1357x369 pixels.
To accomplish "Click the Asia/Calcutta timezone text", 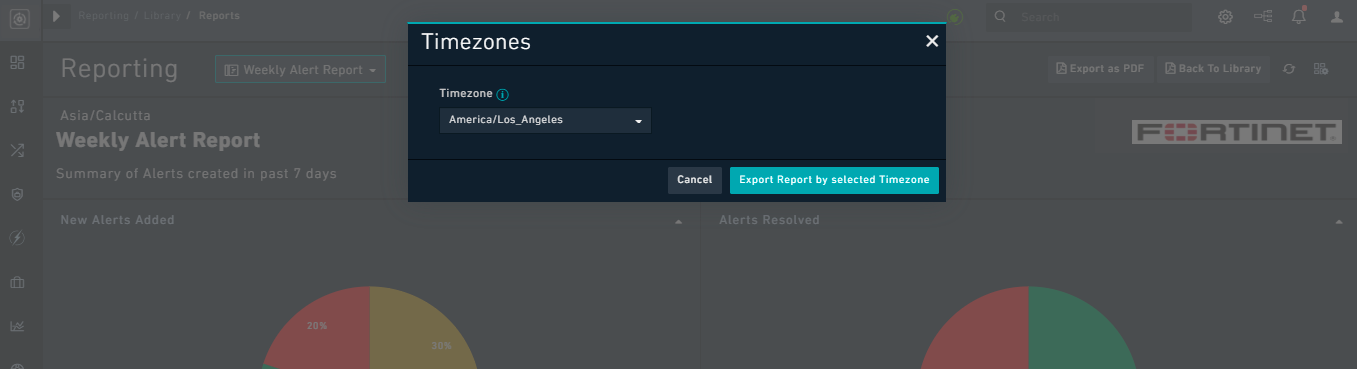I will 105,115.
